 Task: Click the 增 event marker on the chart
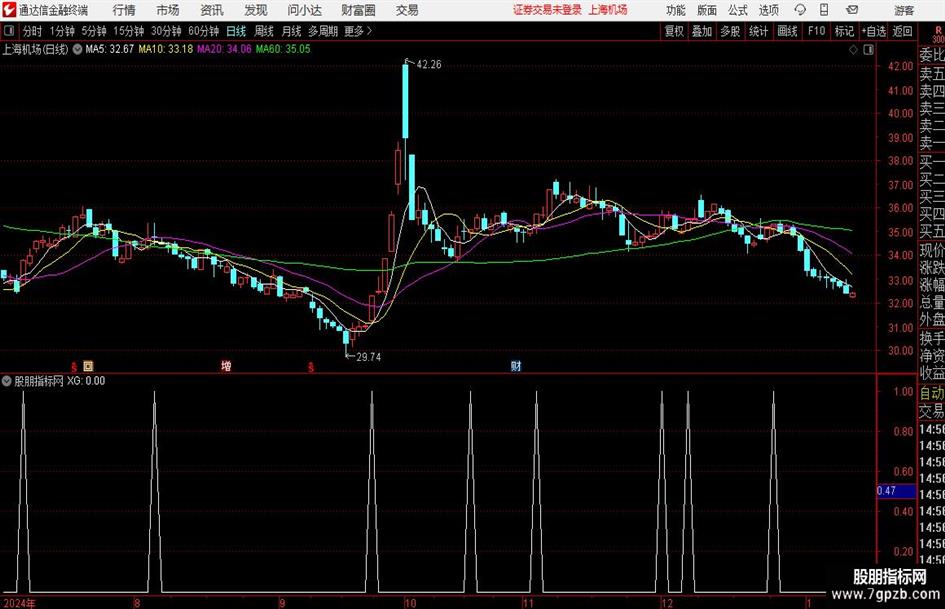click(226, 366)
